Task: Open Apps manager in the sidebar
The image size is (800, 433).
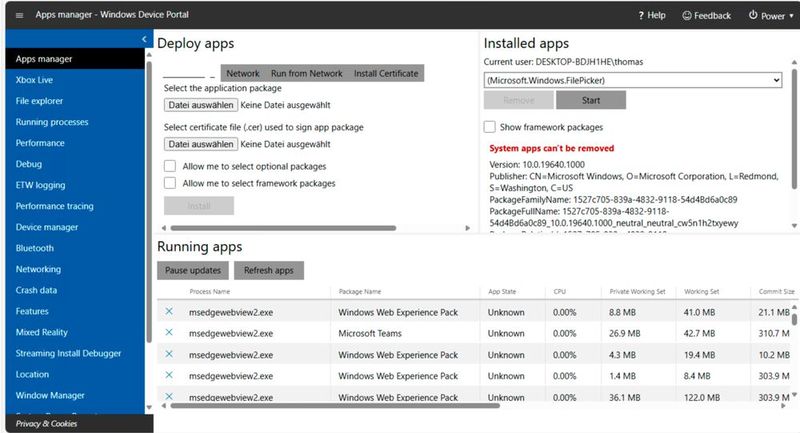Action: coord(75,59)
